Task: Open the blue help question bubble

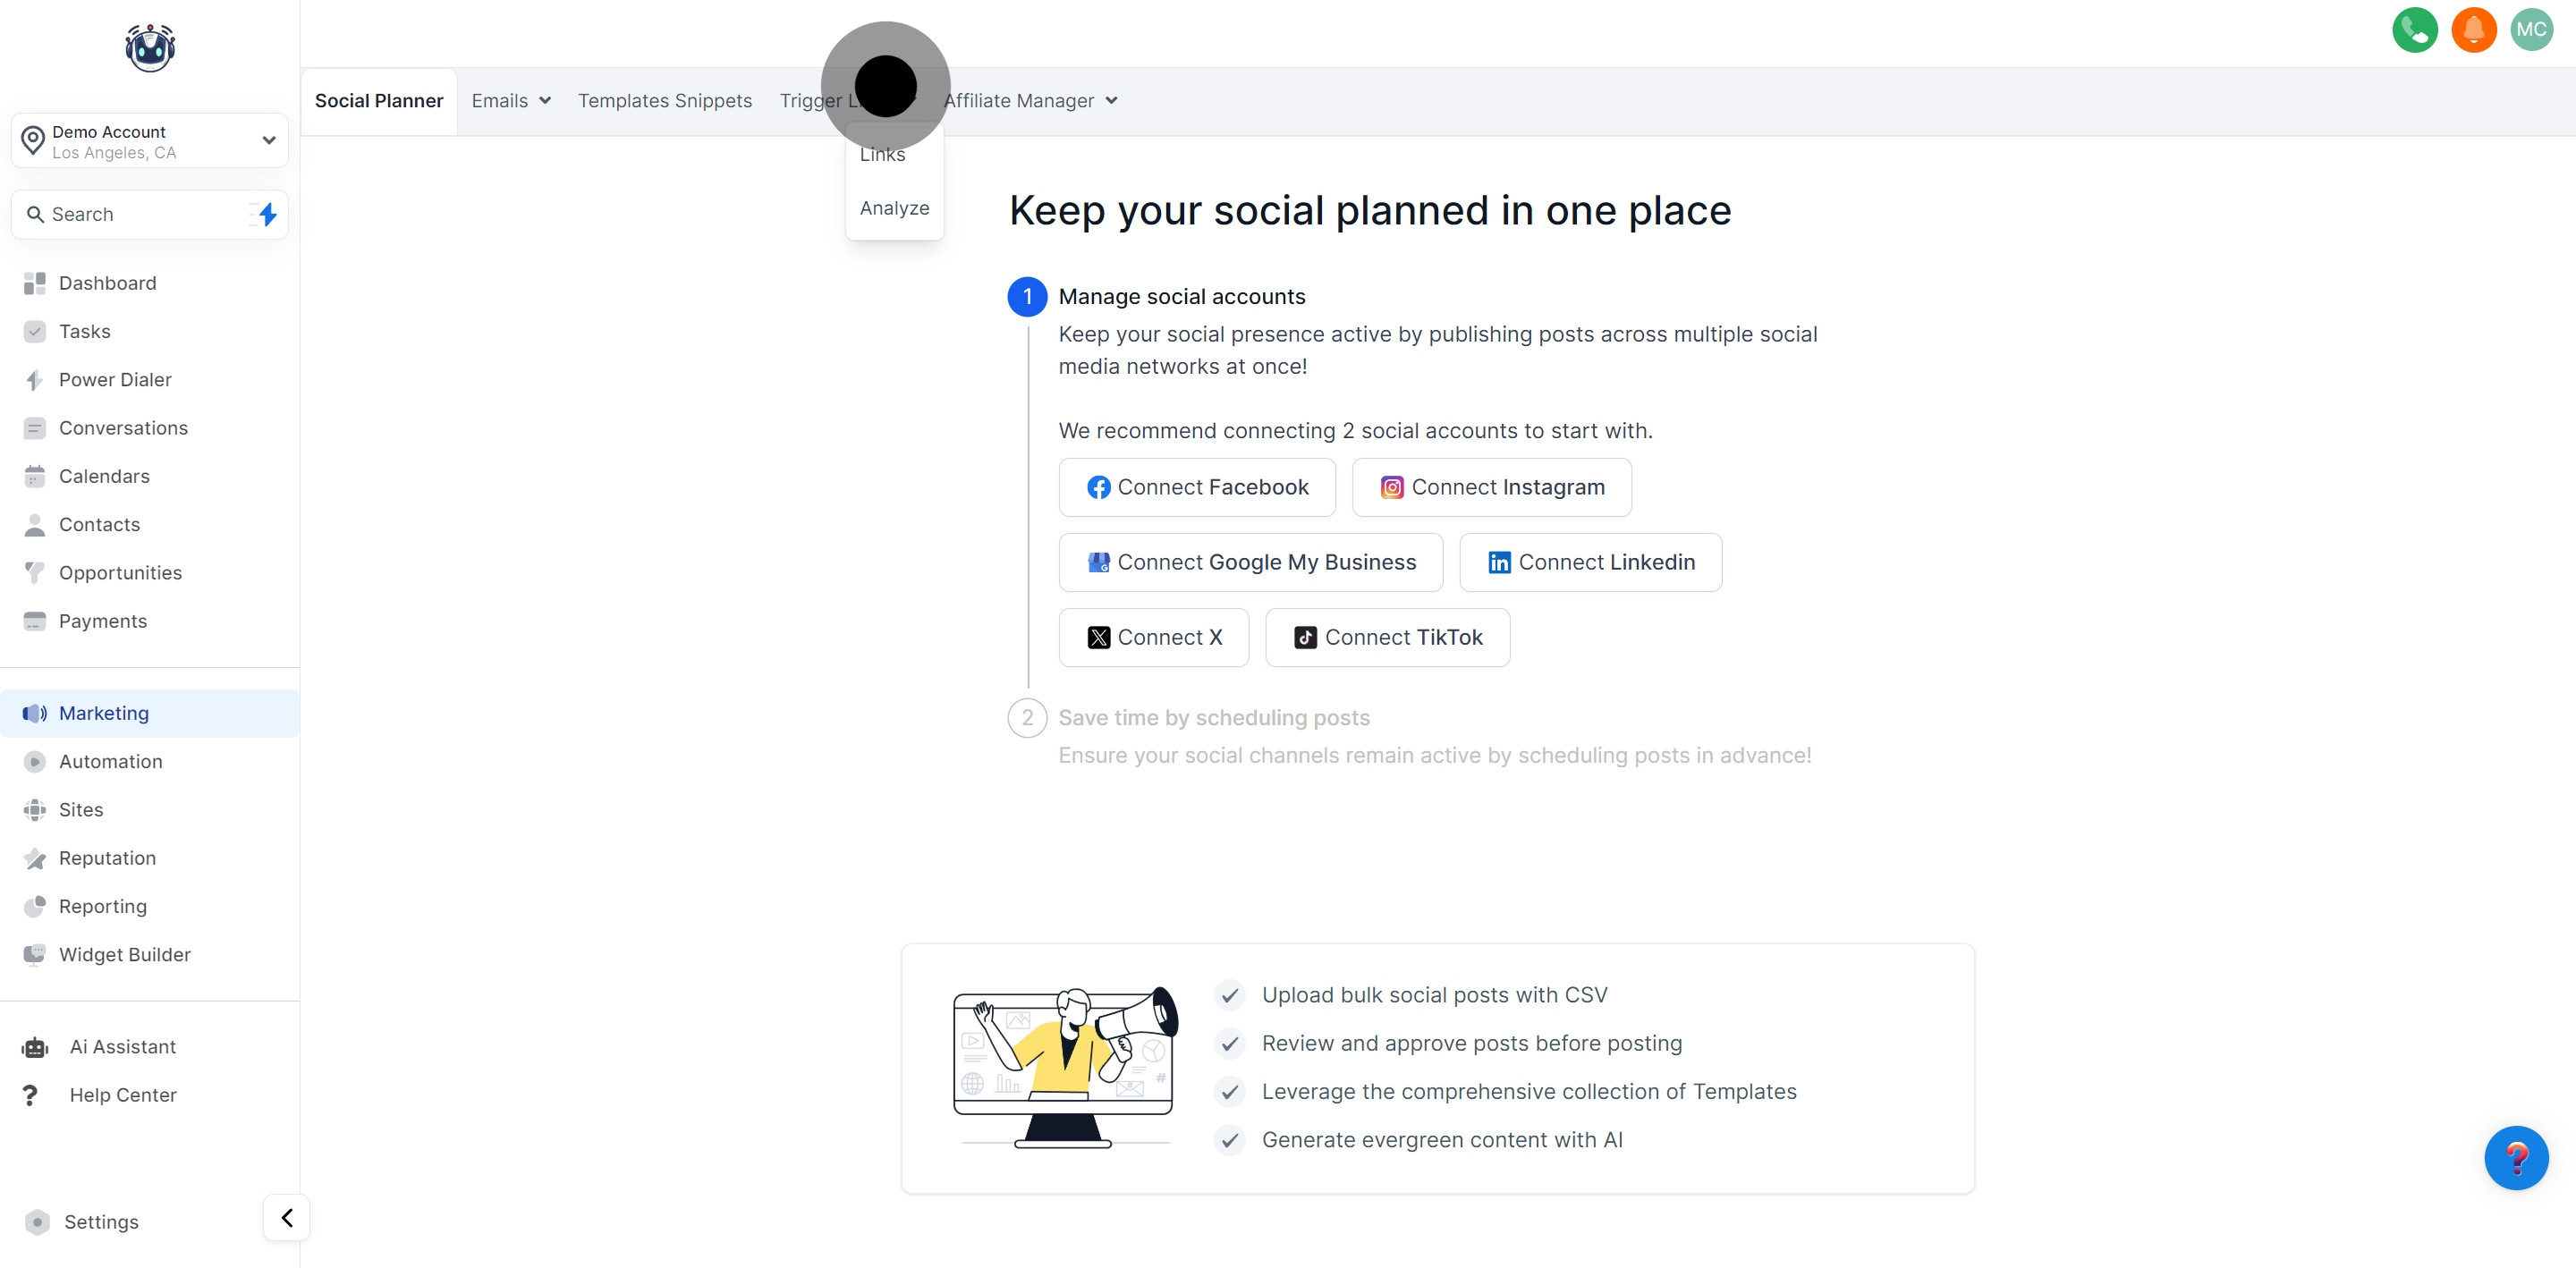Action: point(2515,1157)
